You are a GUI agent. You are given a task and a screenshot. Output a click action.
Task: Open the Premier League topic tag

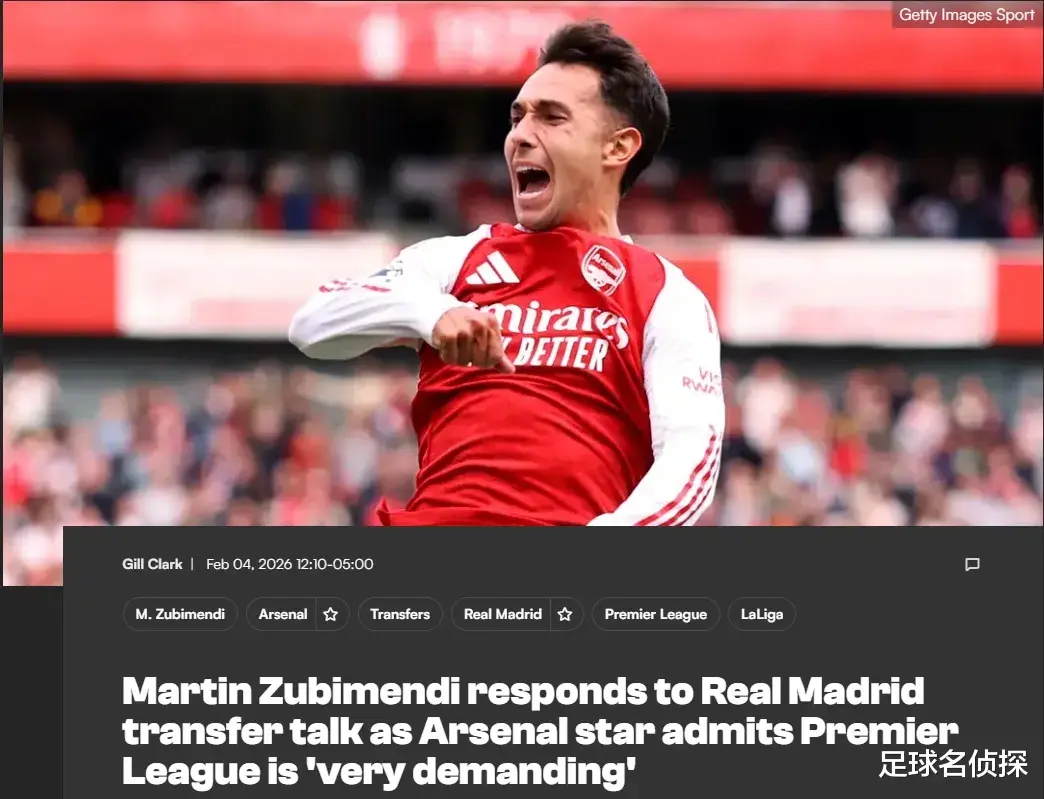coord(656,614)
